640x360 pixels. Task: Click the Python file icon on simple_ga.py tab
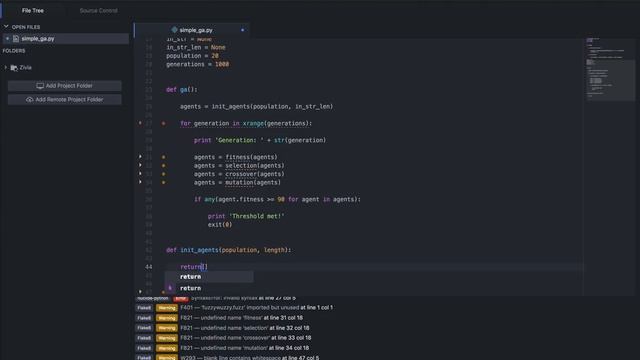tap(174, 30)
